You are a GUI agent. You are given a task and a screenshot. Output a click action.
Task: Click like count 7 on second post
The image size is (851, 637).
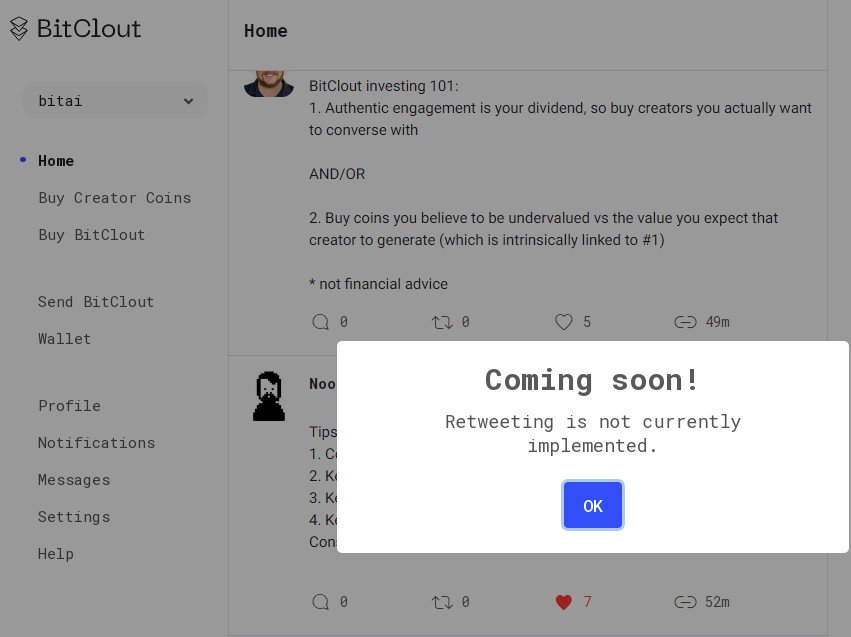click(x=587, y=602)
